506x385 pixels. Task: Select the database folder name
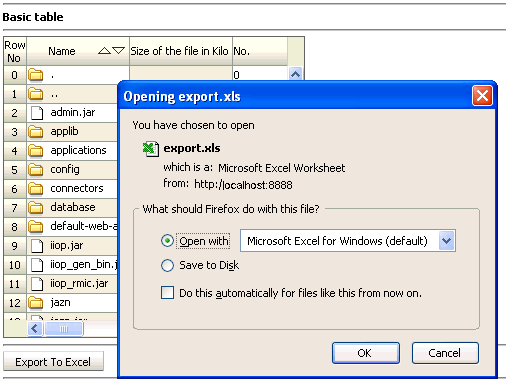73,207
